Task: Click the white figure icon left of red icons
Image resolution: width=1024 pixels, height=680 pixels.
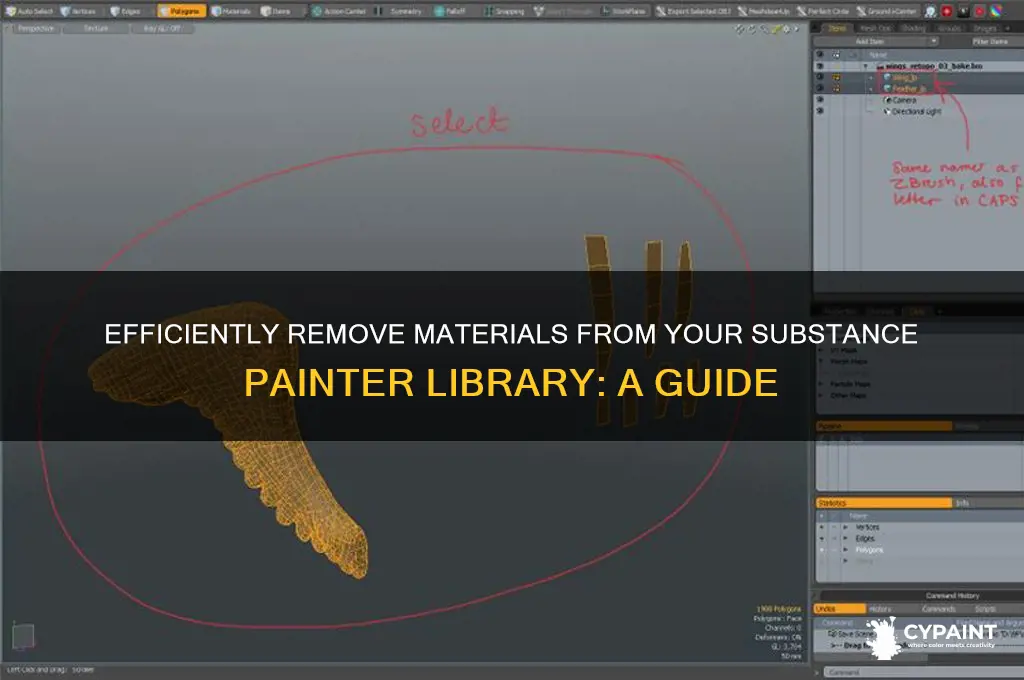Action: click(x=930, y=11)
